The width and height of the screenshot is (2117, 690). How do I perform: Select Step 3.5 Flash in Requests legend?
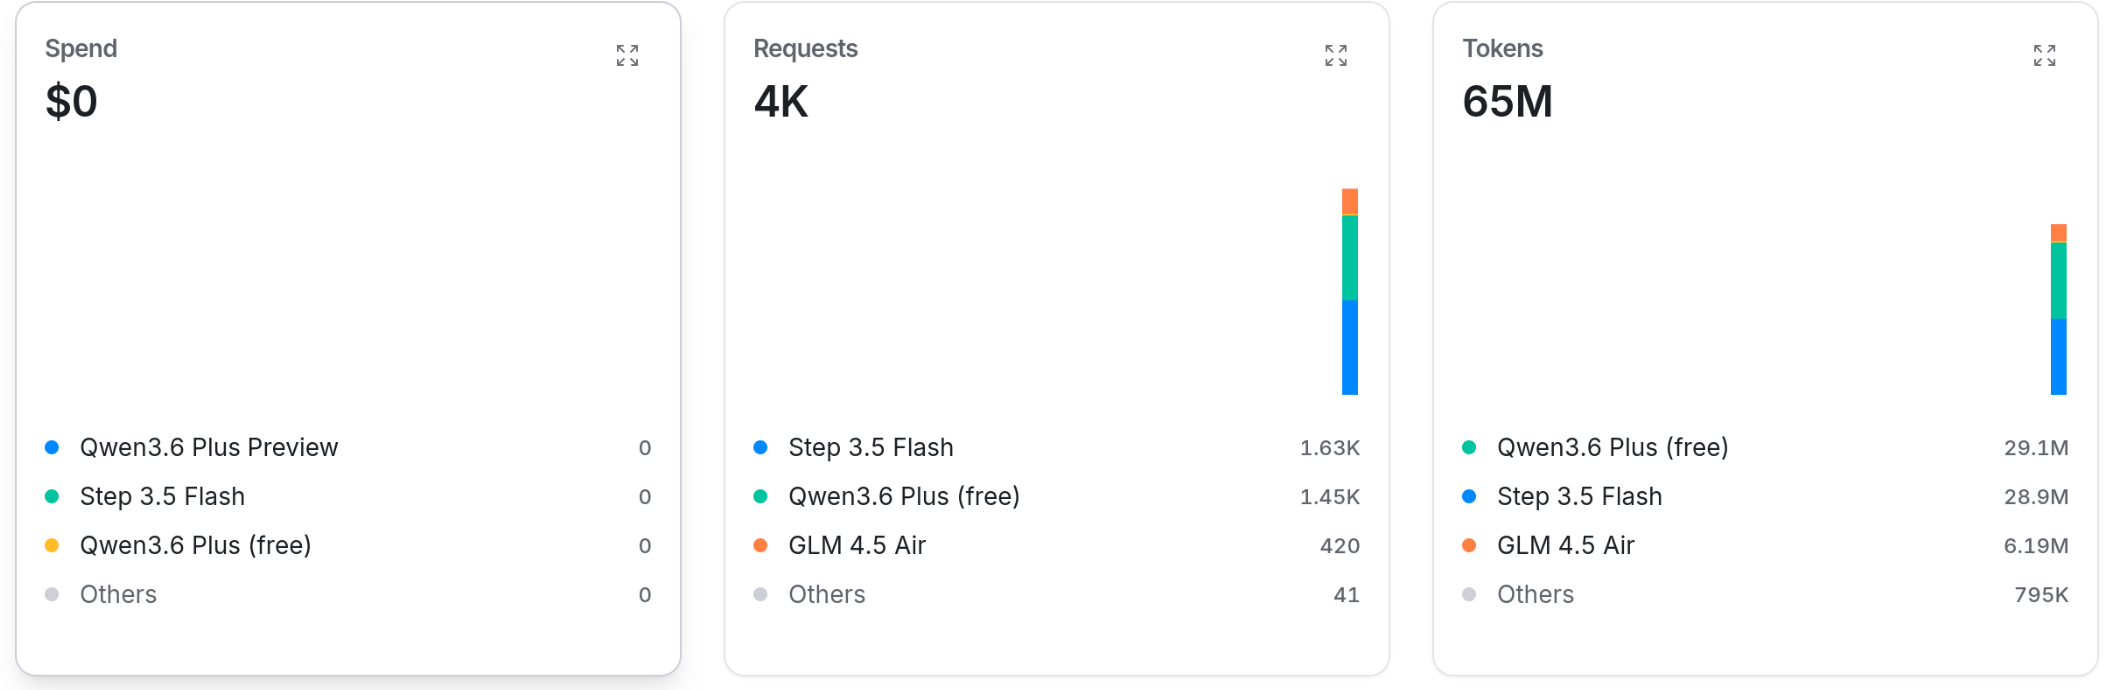click(x=870, y=447)
